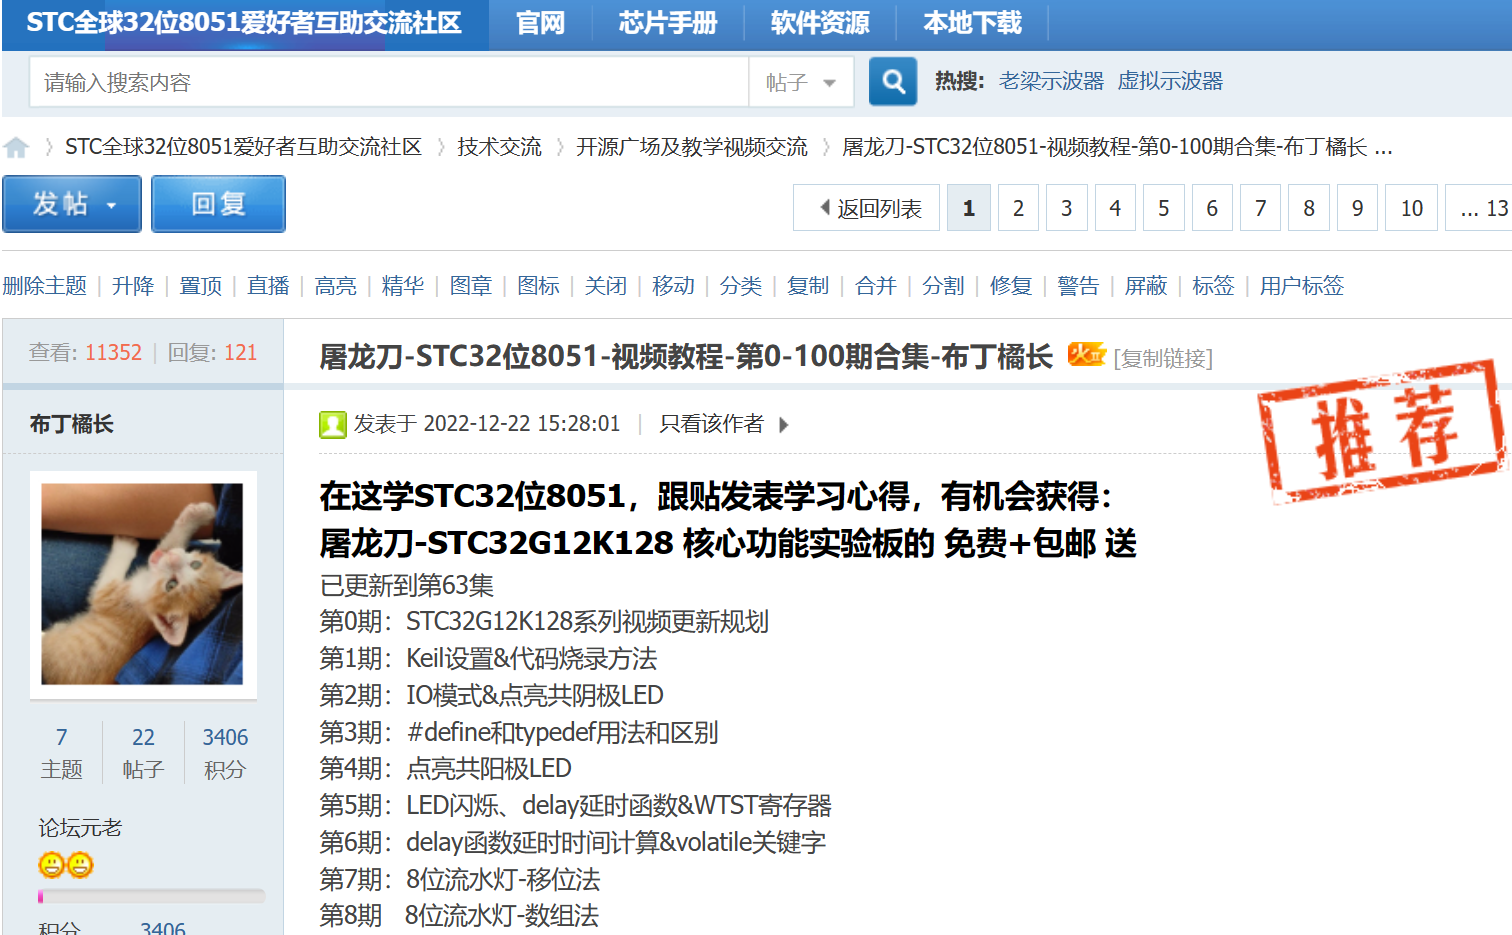Click 警告 moderation link
The height and width of the screenshot is (935, 1512).
click(1078, 286)
